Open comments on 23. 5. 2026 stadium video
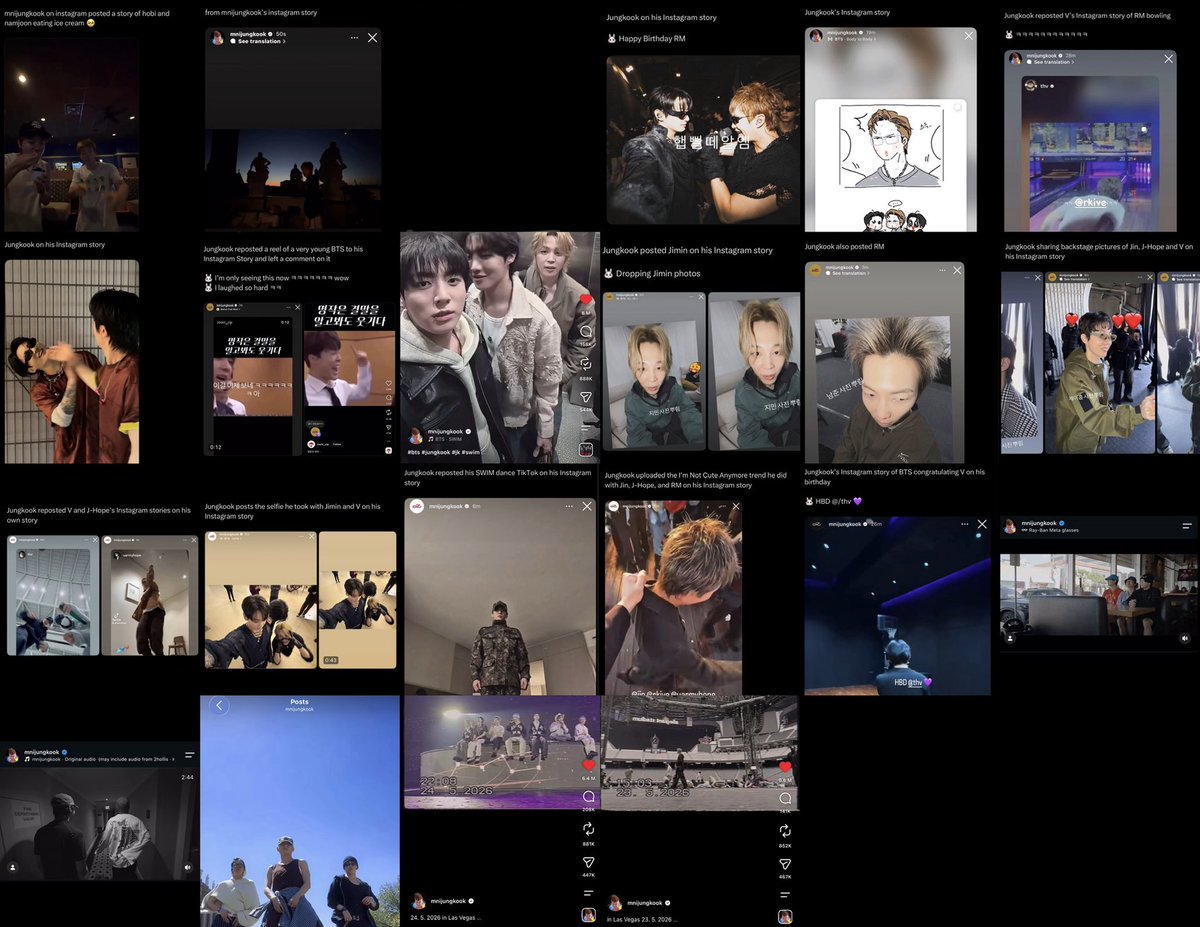Image resolution: width=1200 pixels, height=927 pixels. [x=785, y=798]
